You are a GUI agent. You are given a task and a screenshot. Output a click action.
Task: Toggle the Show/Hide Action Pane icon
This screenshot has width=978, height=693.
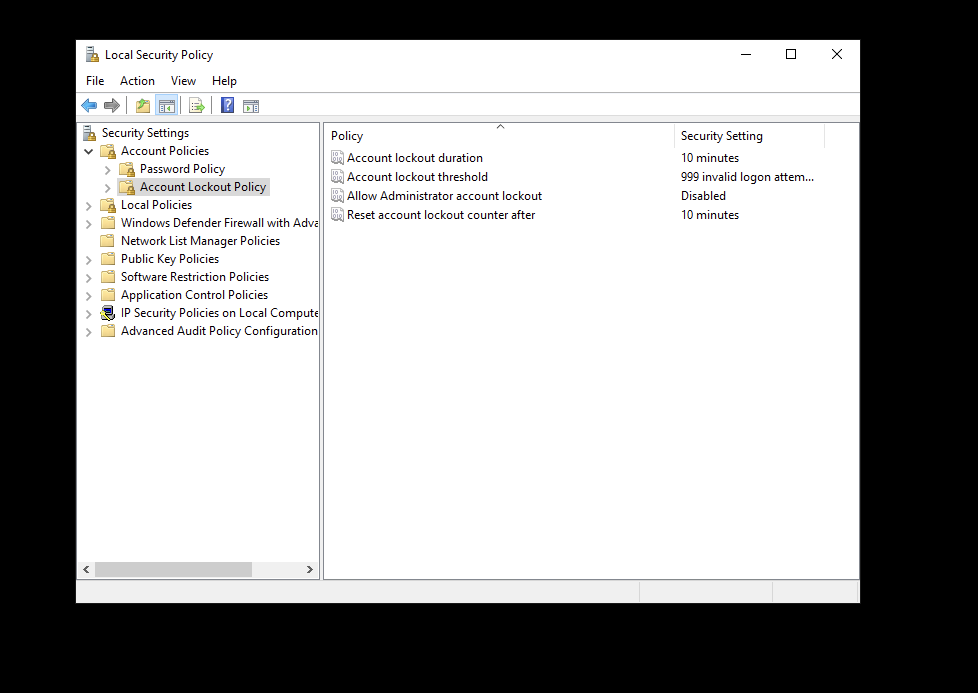251,106
